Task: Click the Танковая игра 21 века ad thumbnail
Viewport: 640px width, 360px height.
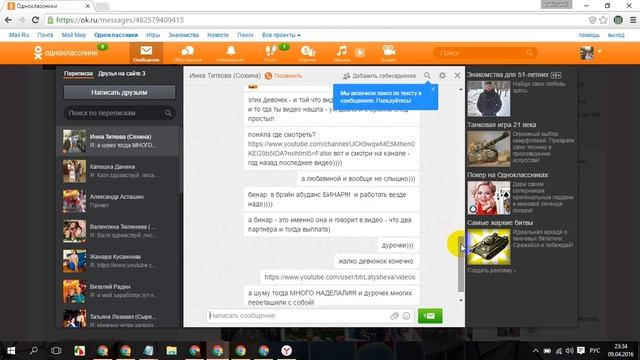Action: pyautogui.click(x=489, y=149)
